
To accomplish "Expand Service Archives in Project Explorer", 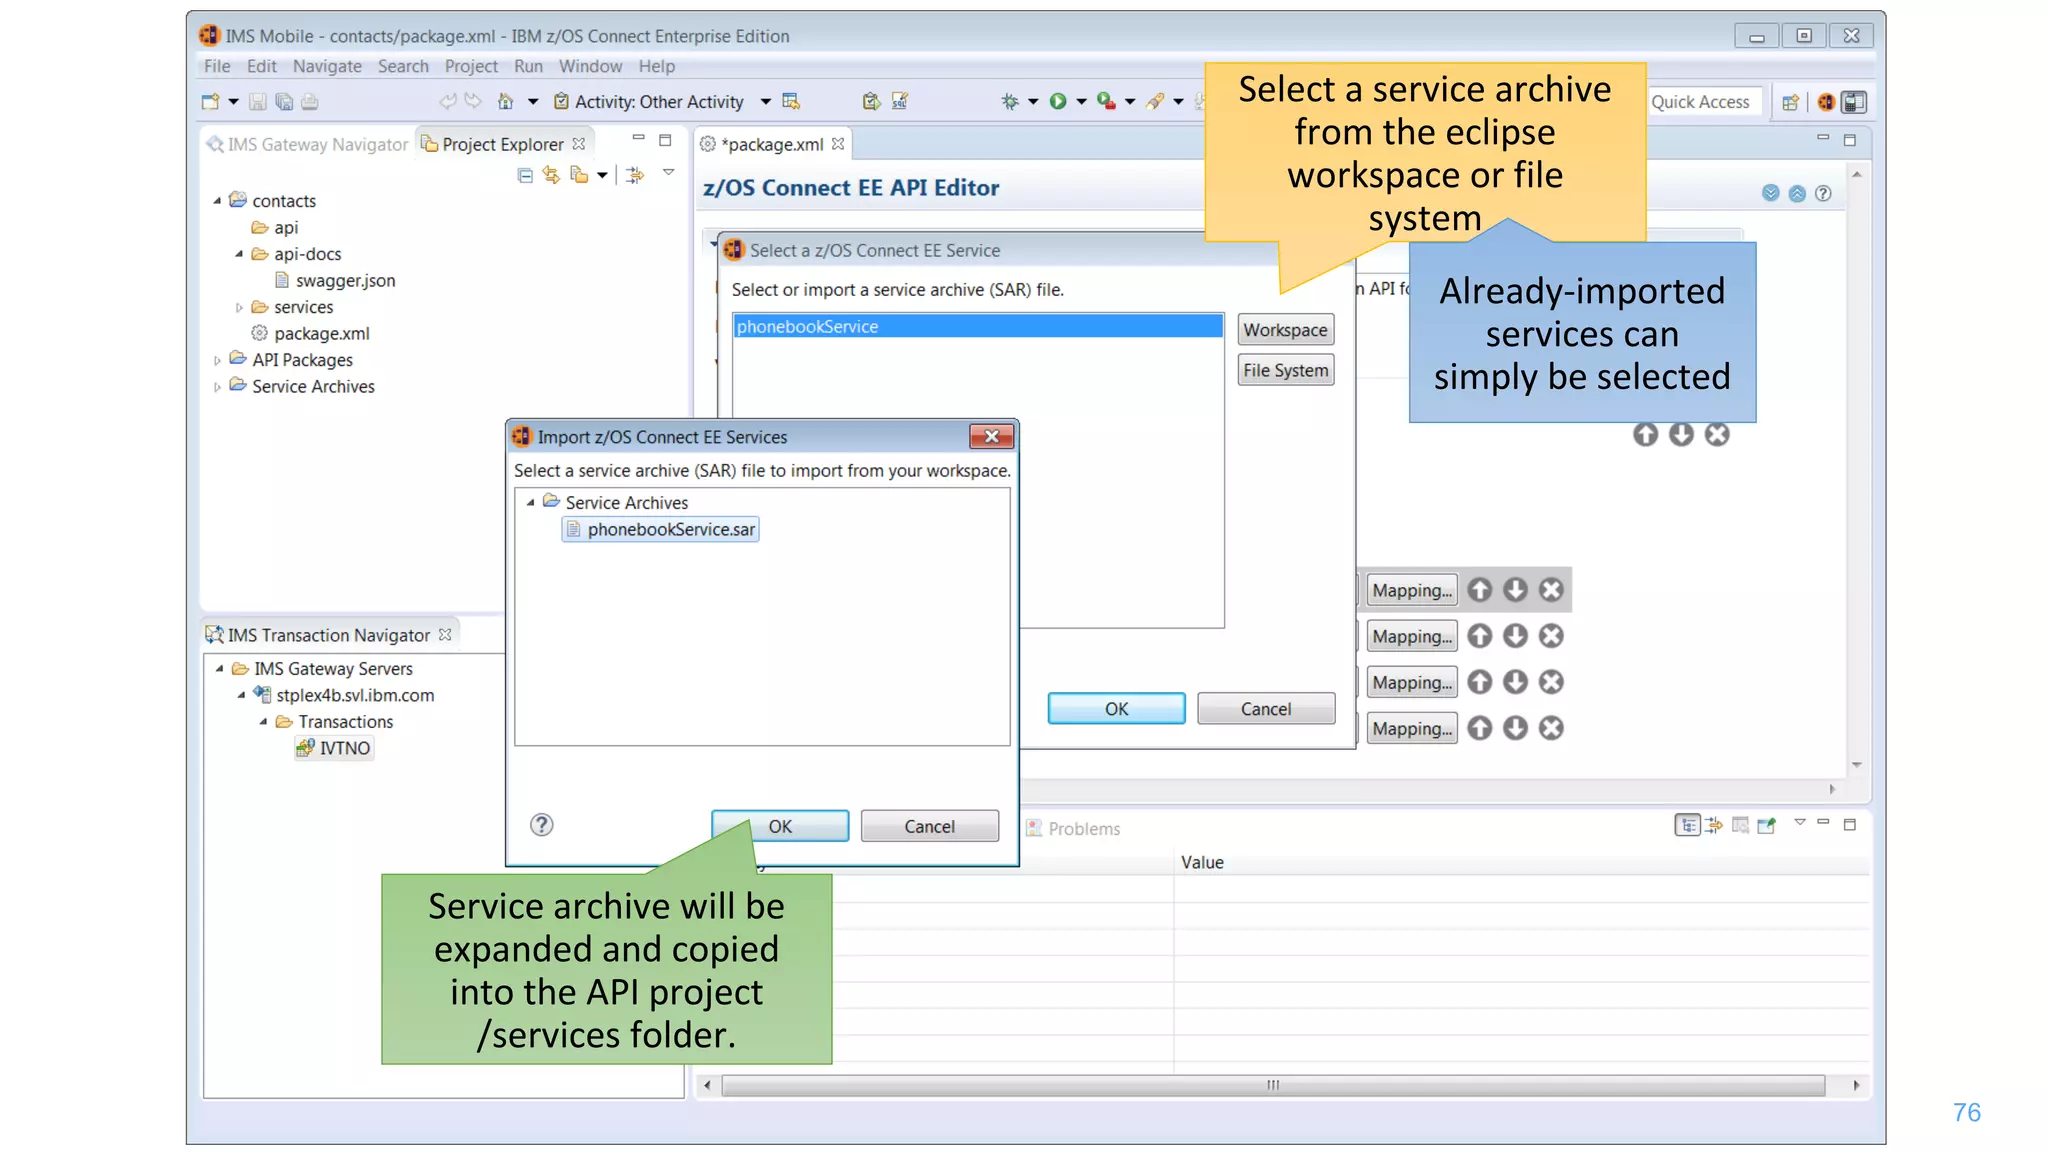I will (x=217, y=387).
